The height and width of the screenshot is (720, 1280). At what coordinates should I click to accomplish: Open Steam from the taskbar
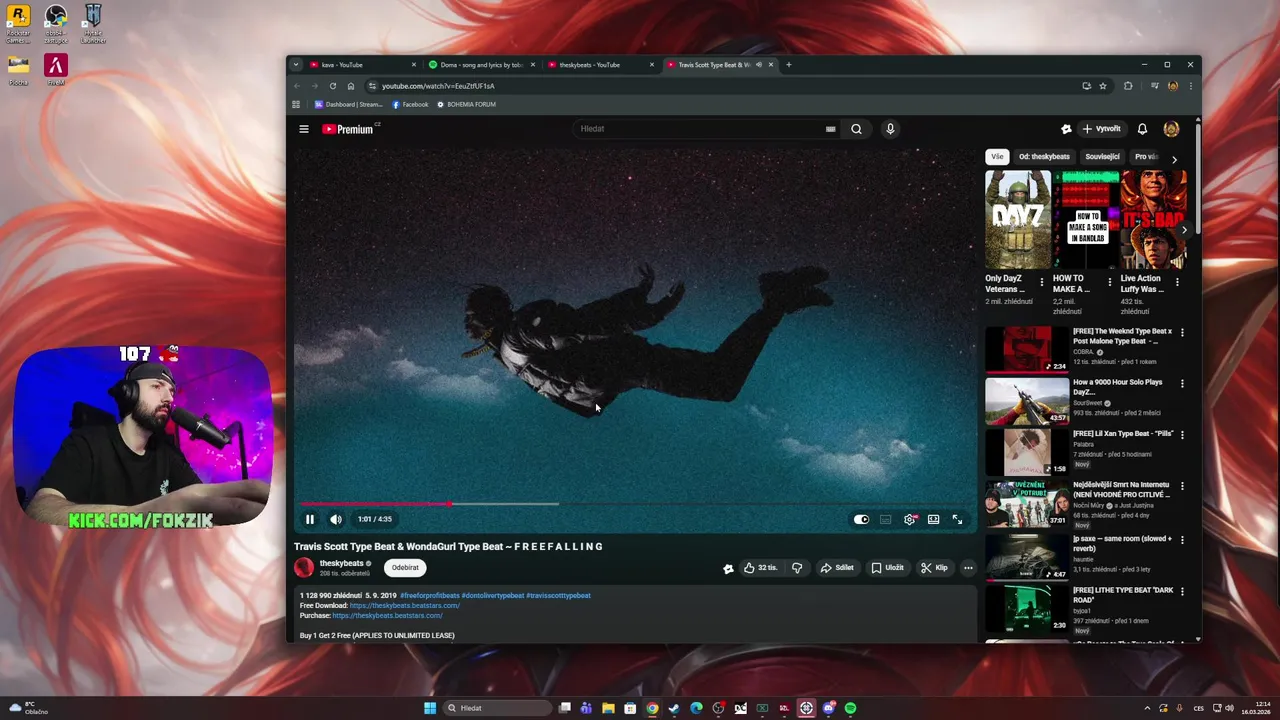coord(674,708)
